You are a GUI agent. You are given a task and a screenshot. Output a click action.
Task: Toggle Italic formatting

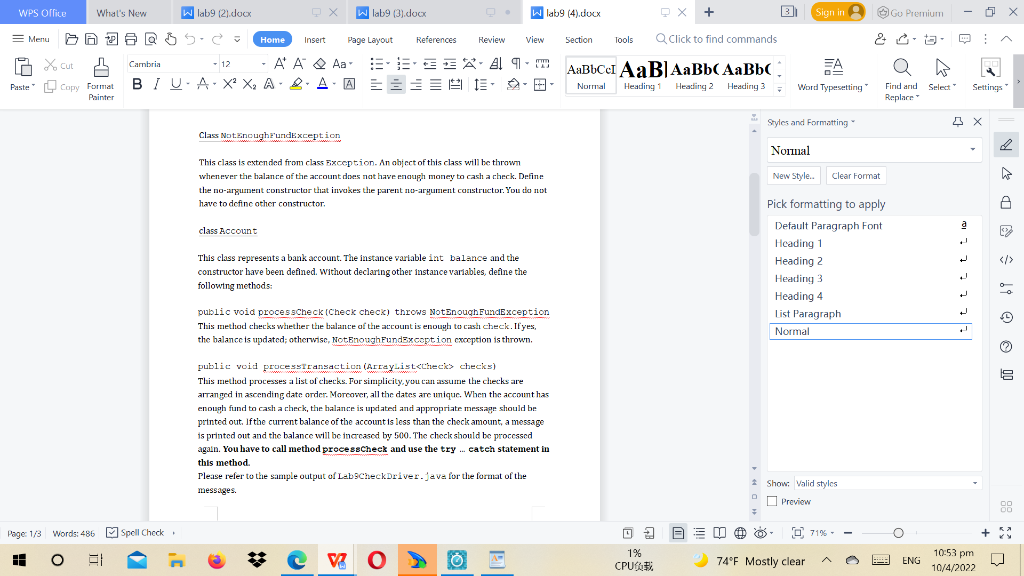157,84
